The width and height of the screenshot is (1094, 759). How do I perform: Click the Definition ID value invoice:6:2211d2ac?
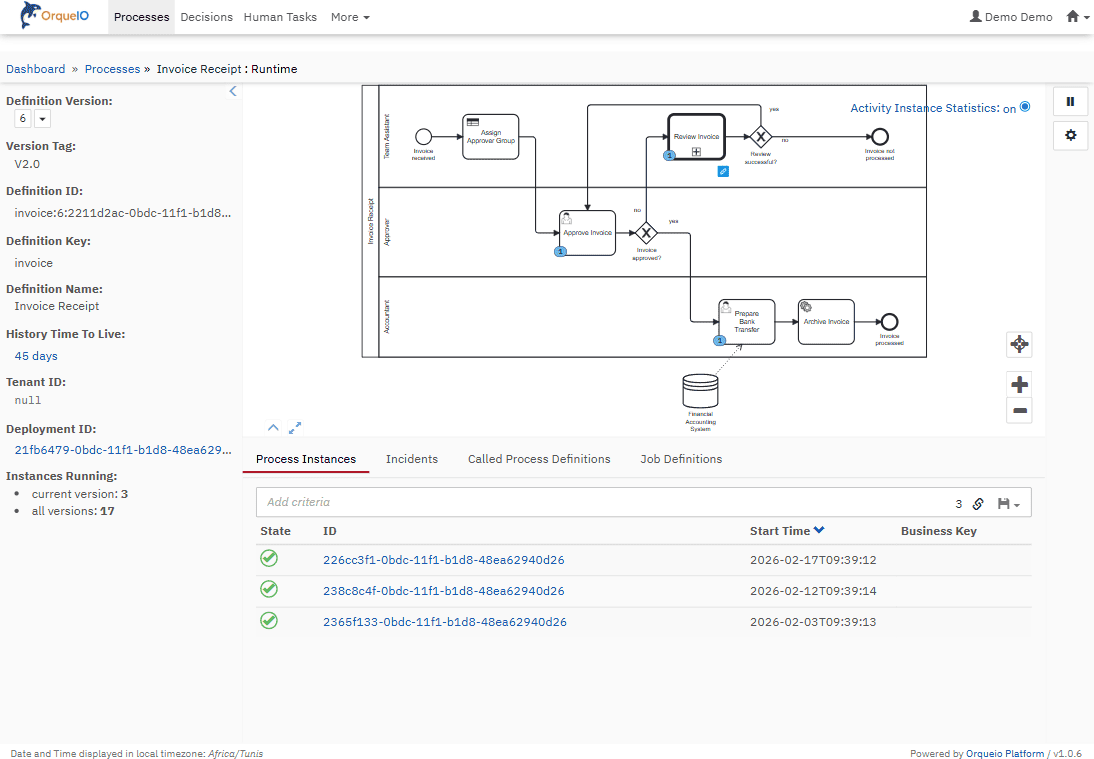(123, 213)
